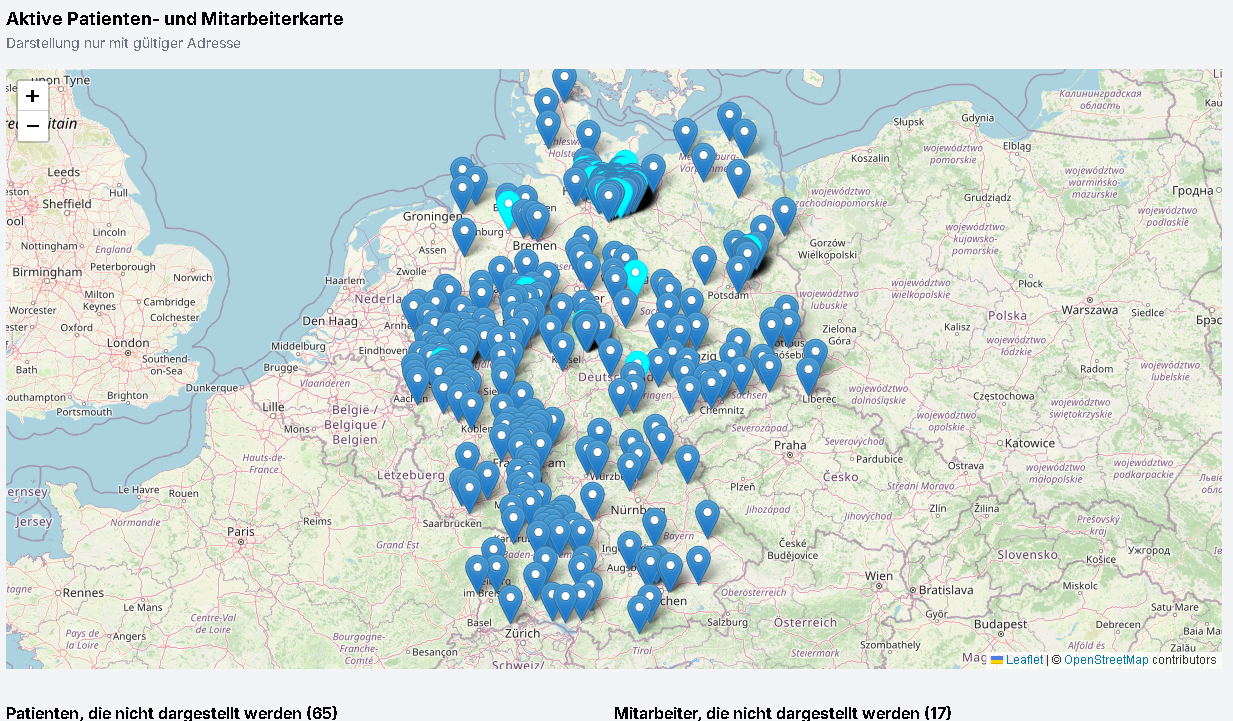Select the lone marker west of Potsdam
This screenshot has width=1233, height=721.
705,265
